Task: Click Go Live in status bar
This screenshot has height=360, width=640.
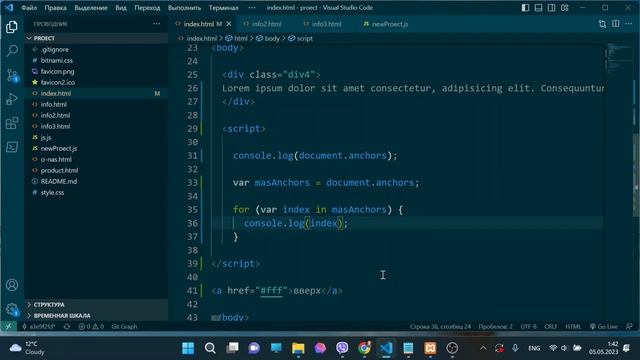Action: (604, 327)
